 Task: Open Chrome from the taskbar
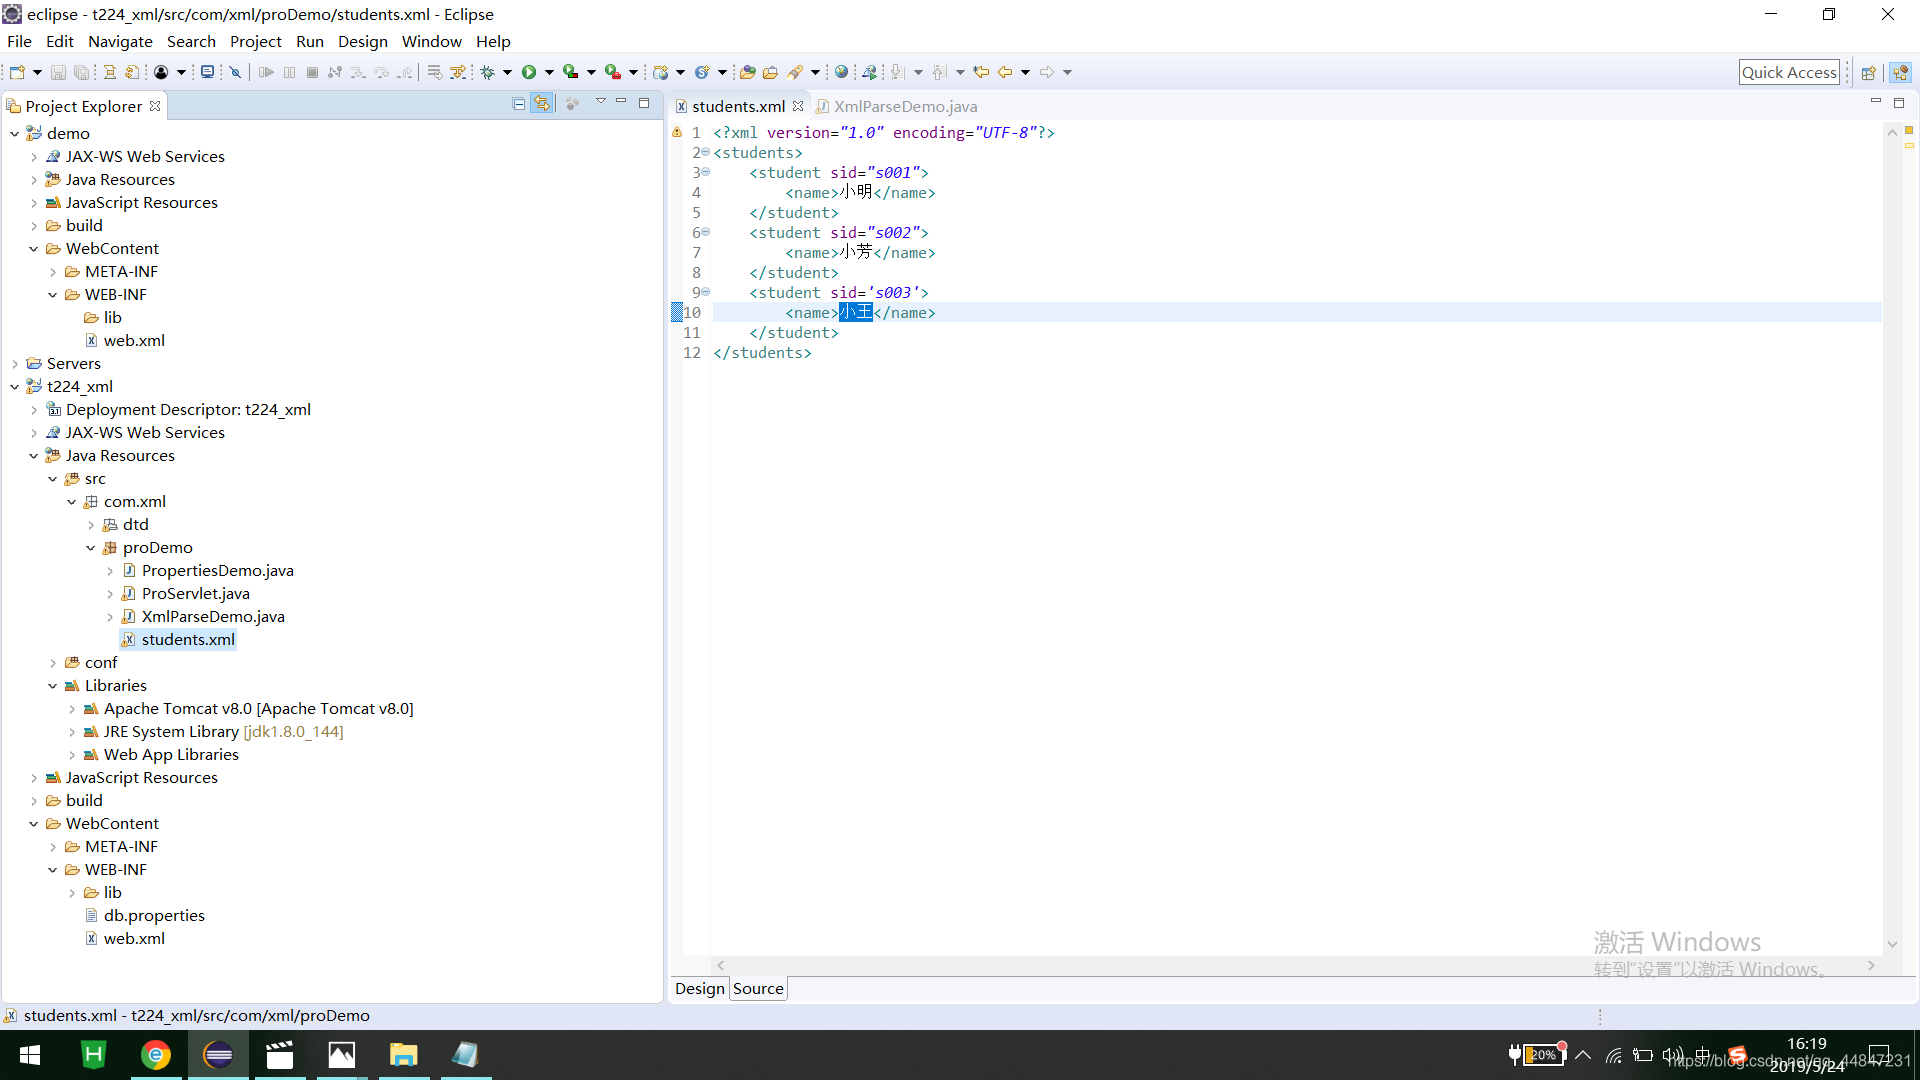(x=156, y=1055)
